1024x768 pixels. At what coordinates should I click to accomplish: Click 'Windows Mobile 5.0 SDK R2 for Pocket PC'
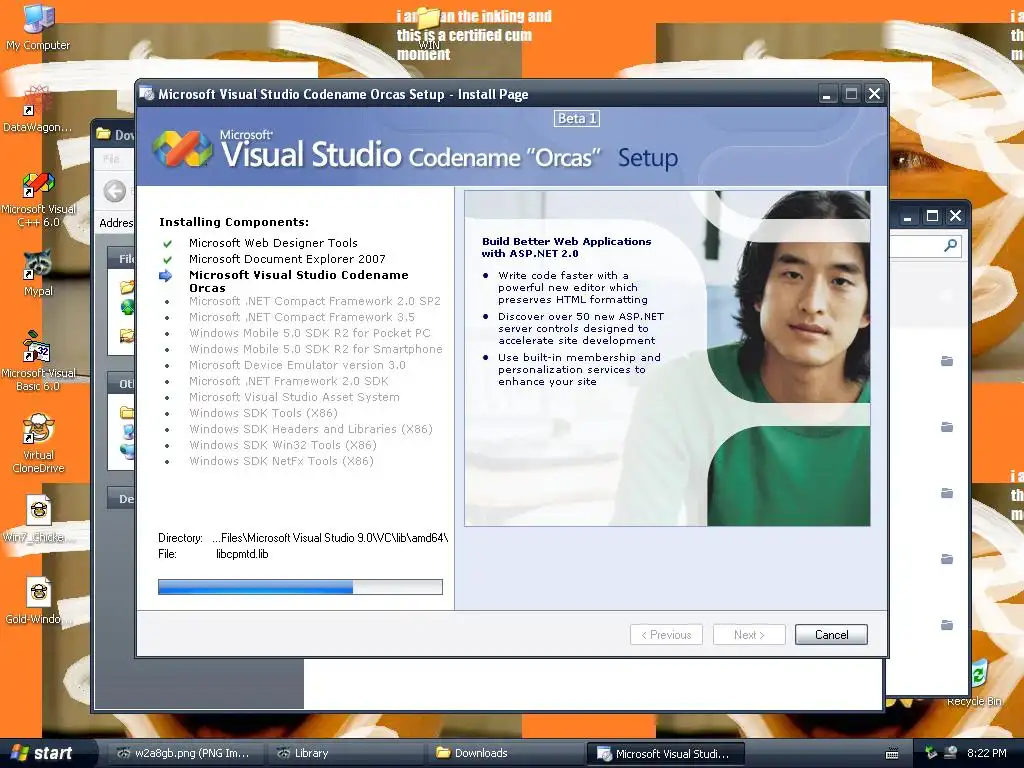pyautogui.click(x=310, y=333)
